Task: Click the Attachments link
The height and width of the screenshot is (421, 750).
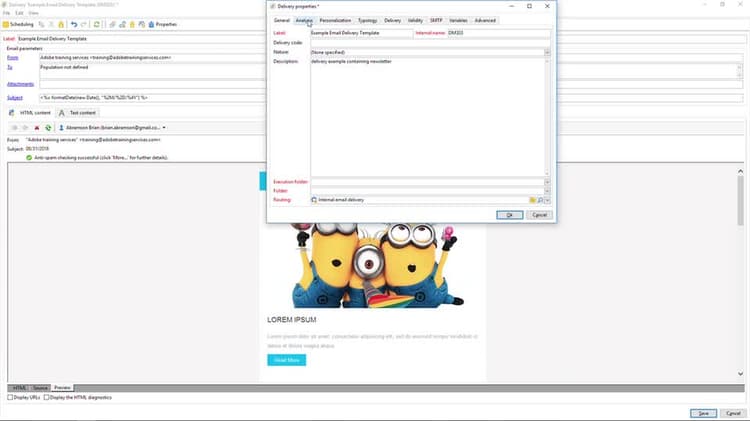Action: (20, 84)
